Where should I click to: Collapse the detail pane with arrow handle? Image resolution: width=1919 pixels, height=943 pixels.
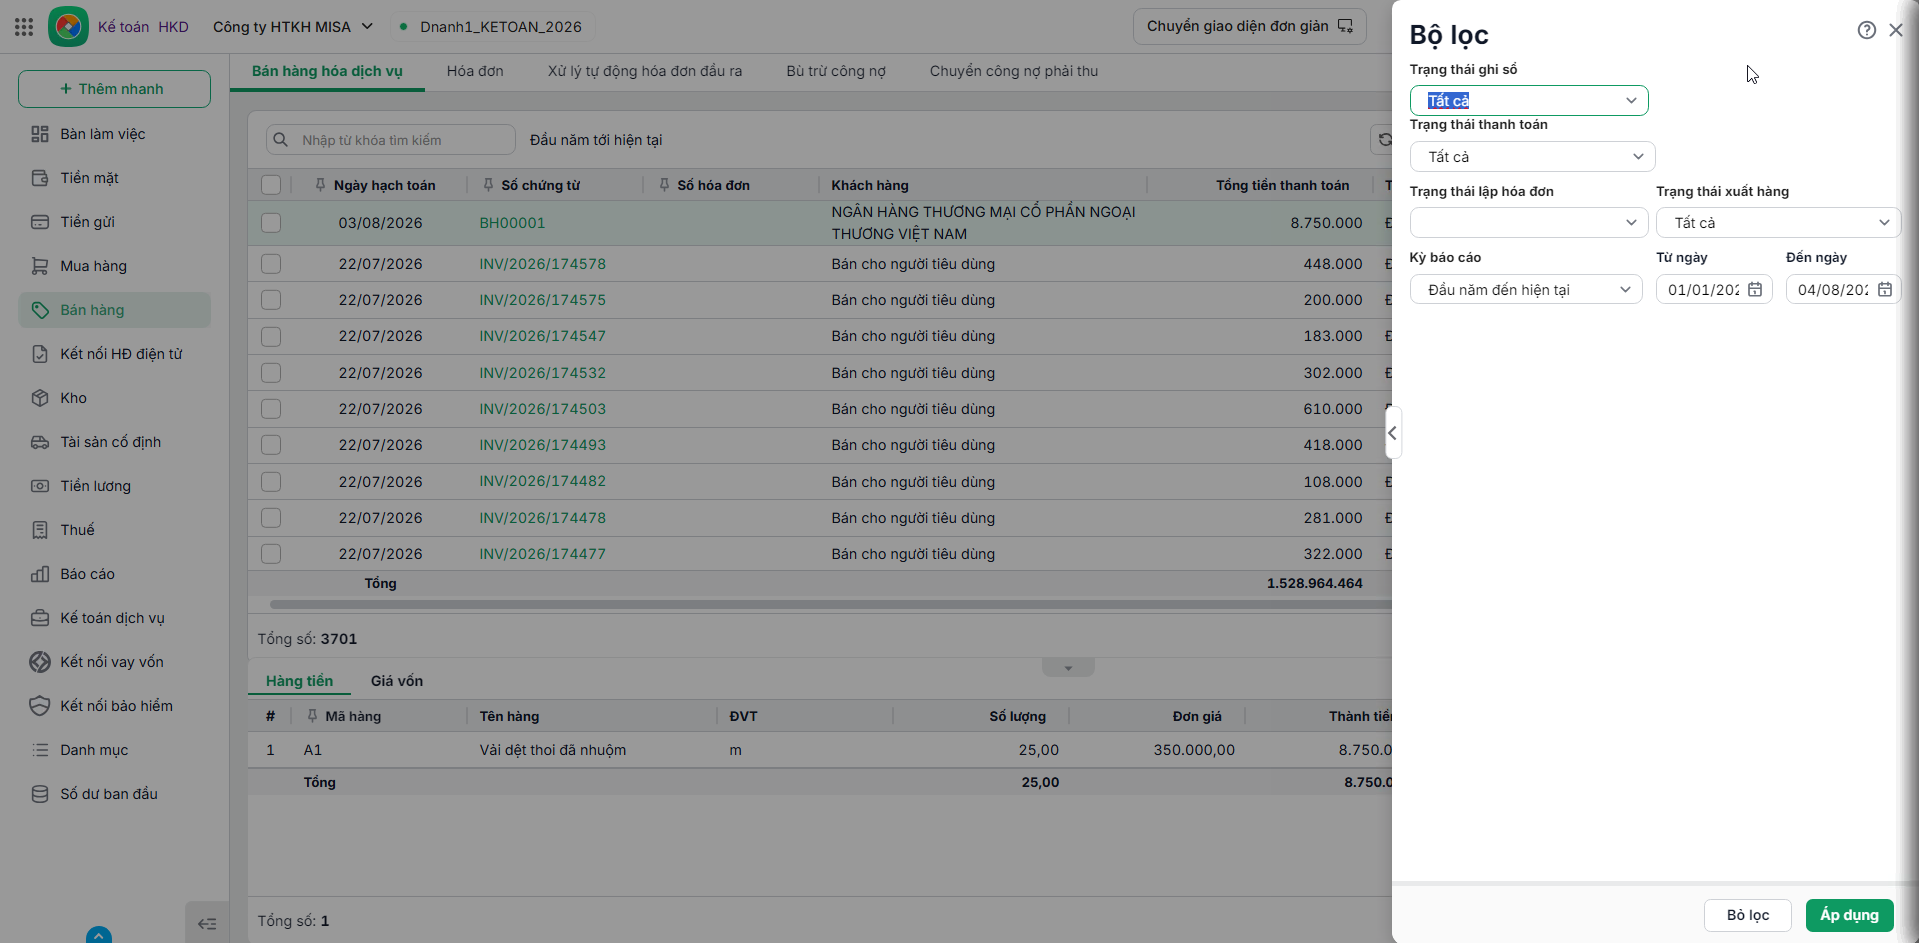(1068, 668)
